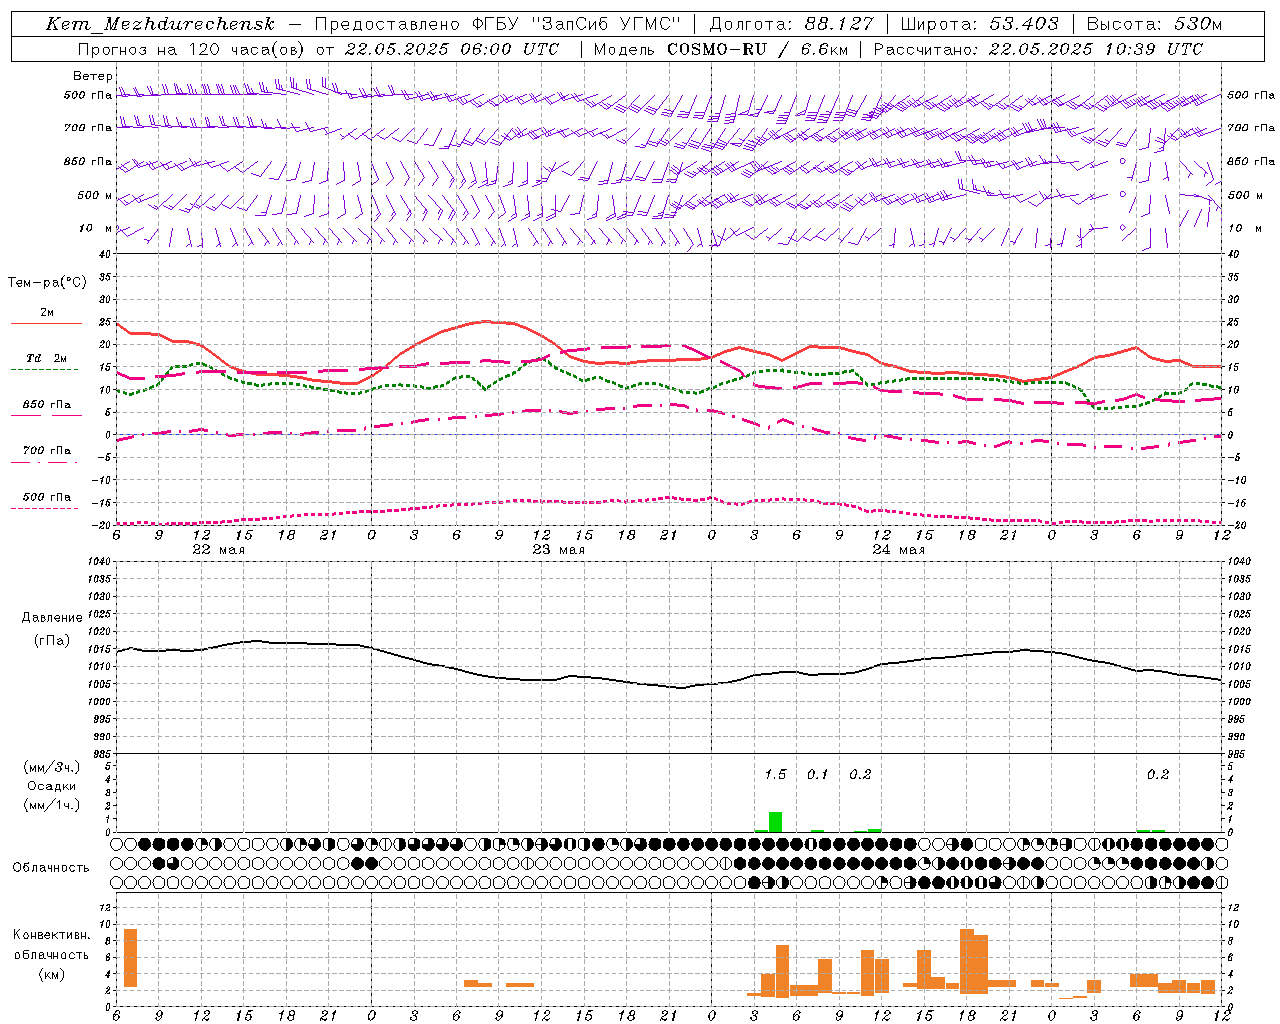
Task: Click the 23 мая date label
Action: pyautogui.click(x=558, y=550)
